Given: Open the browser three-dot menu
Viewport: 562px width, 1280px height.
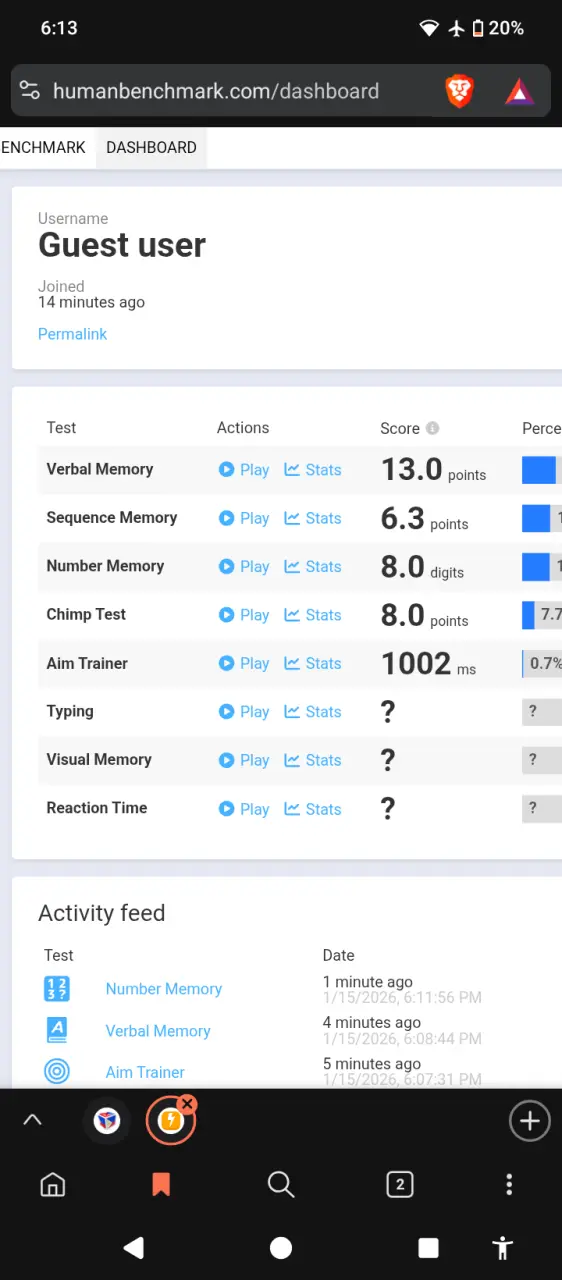Looking at the screenshot, I should tap(509, 1185).
